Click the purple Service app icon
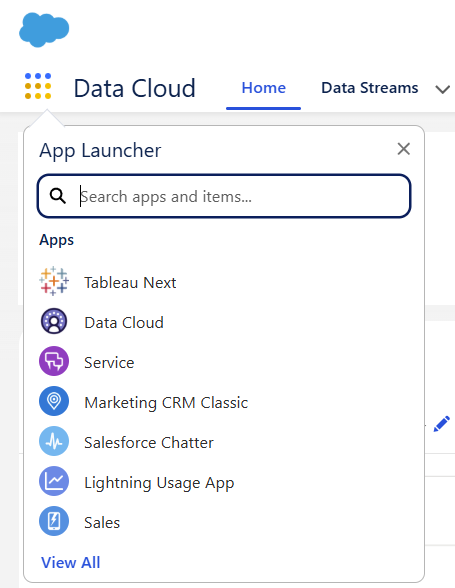 (54, 361)
